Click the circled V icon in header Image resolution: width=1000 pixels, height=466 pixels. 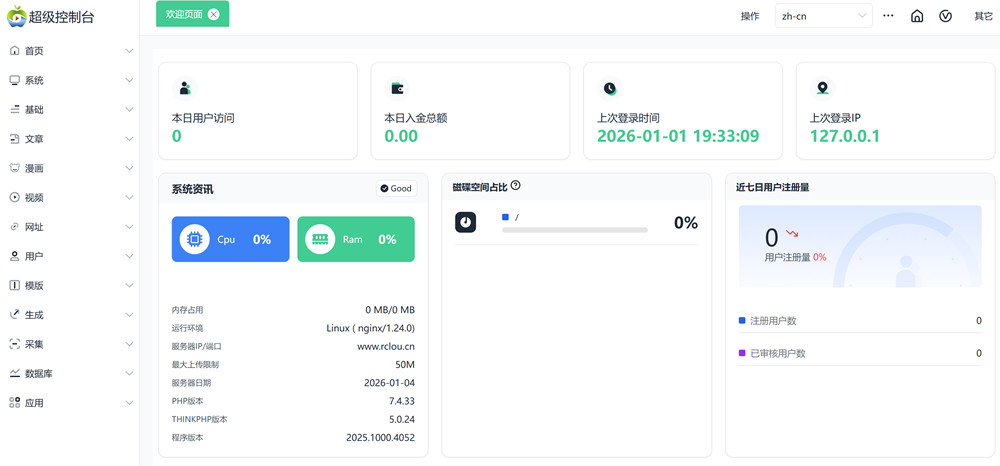946,16
